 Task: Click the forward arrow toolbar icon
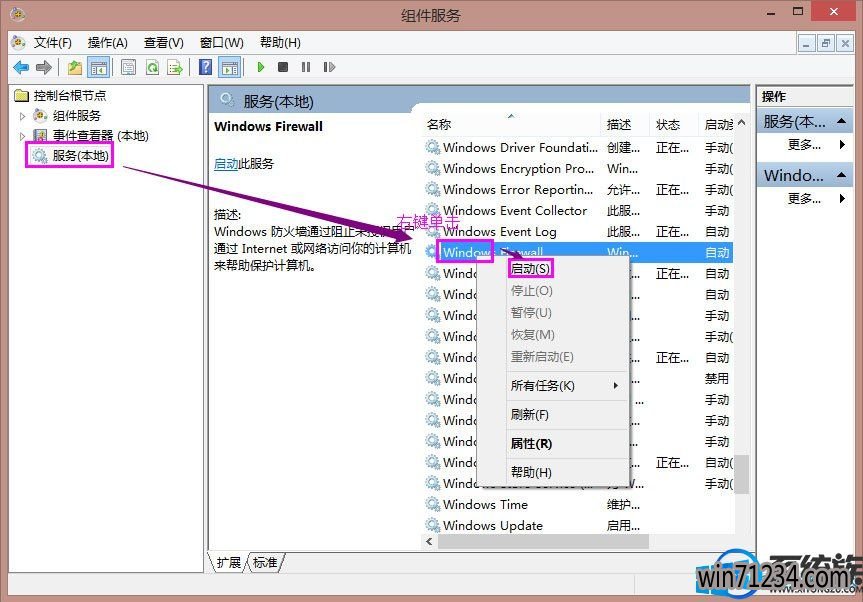point(44,68)
